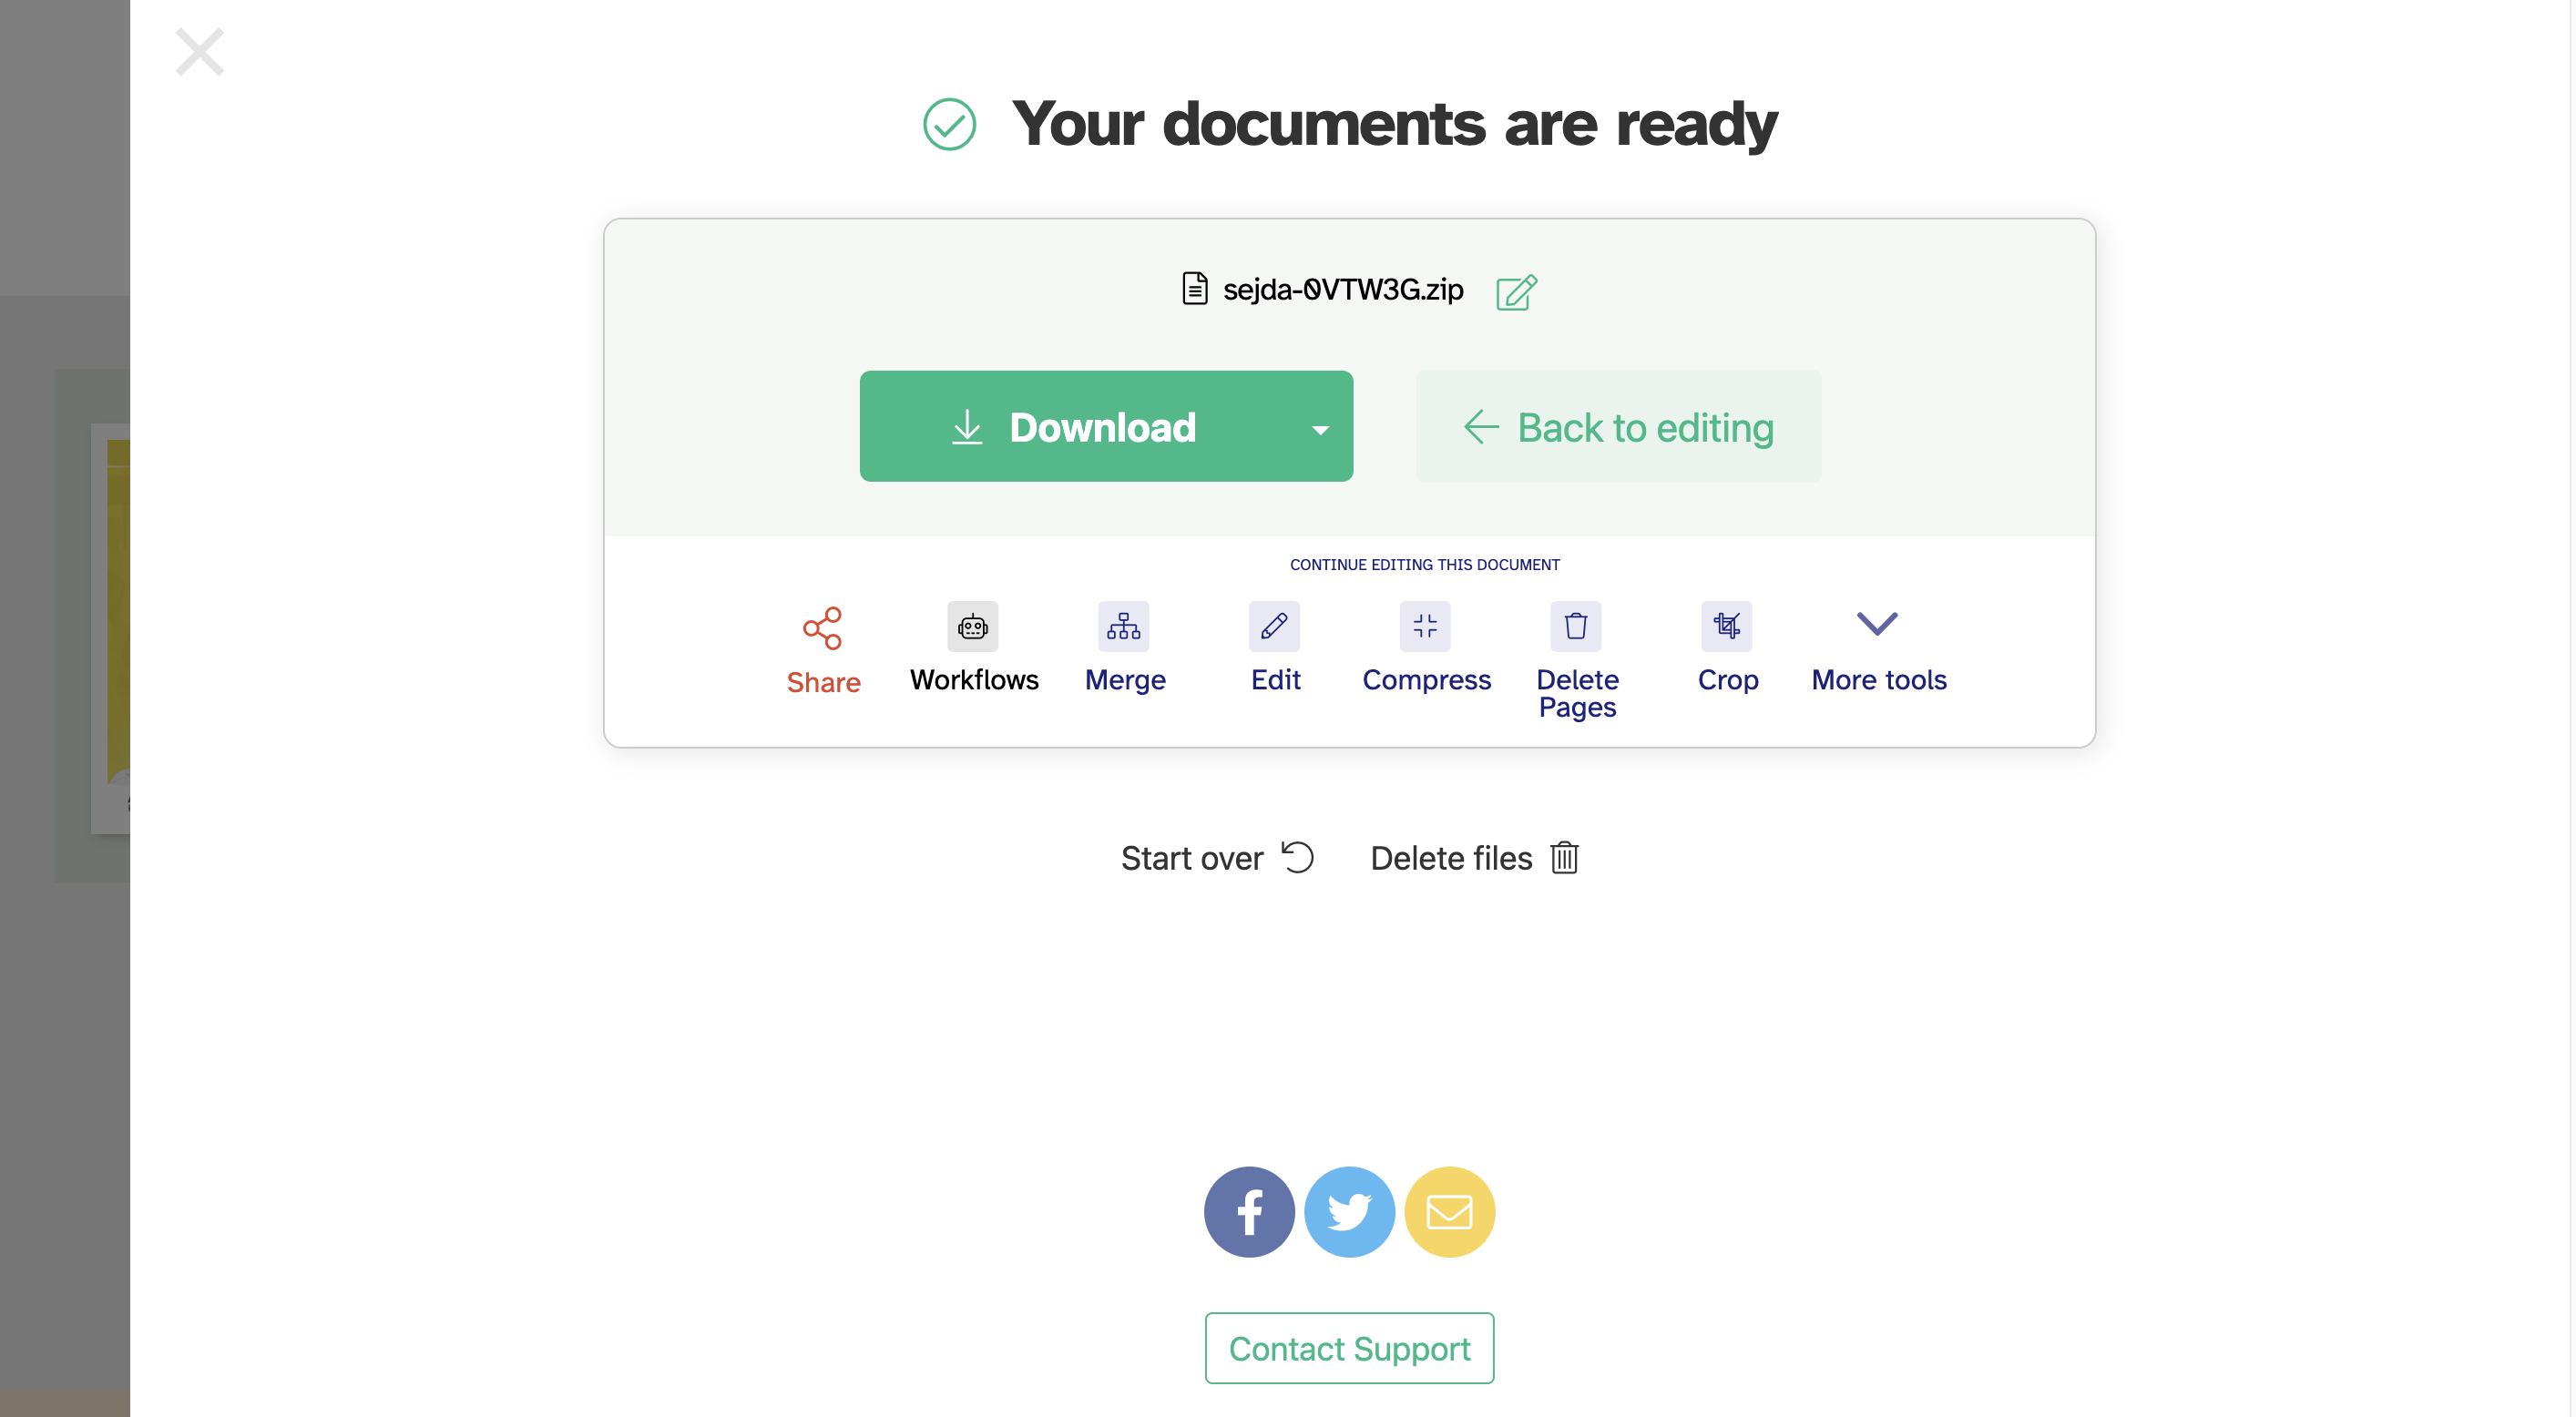
Task: Click the Share icon
Action: [x=822, y=627]
